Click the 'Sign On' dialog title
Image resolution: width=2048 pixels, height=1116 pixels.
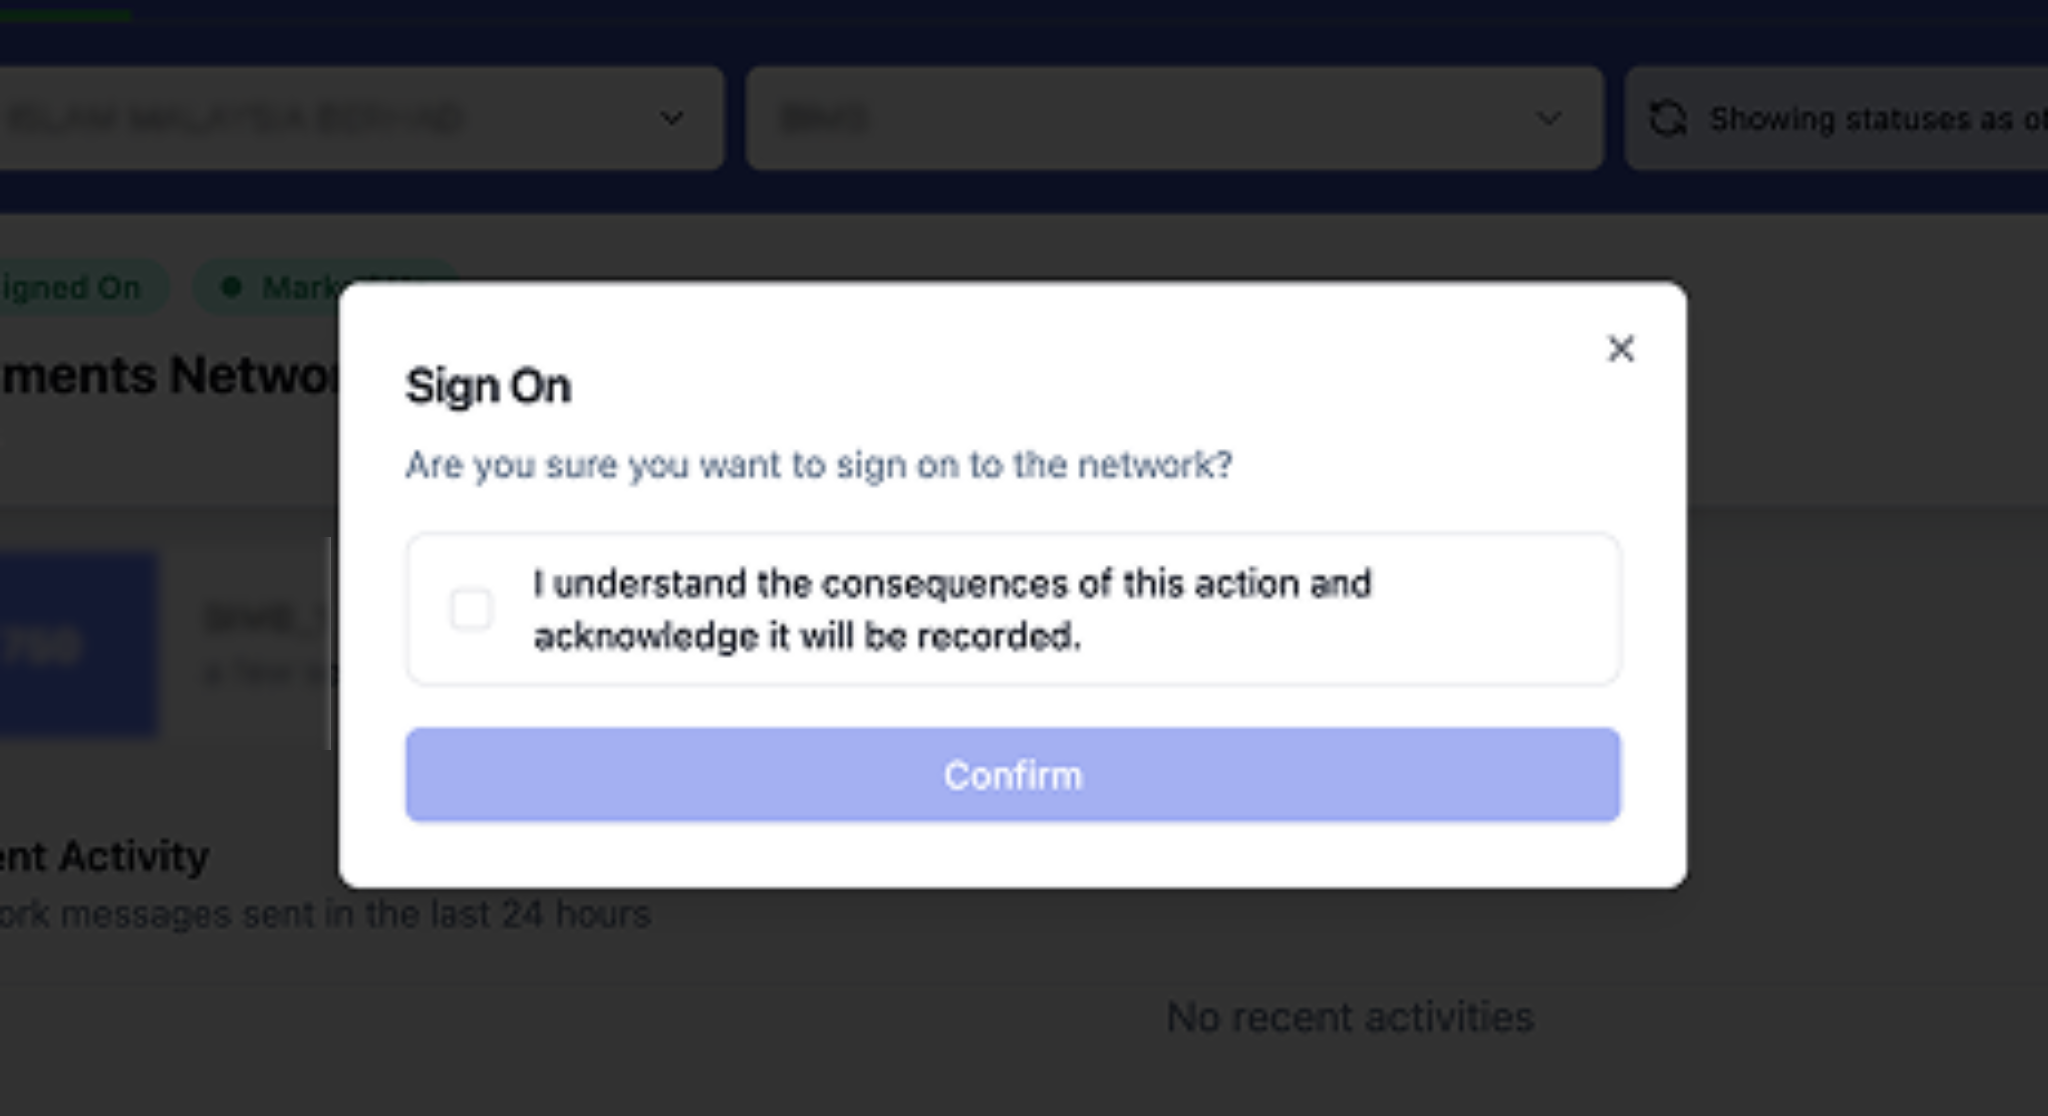[488, 386]
